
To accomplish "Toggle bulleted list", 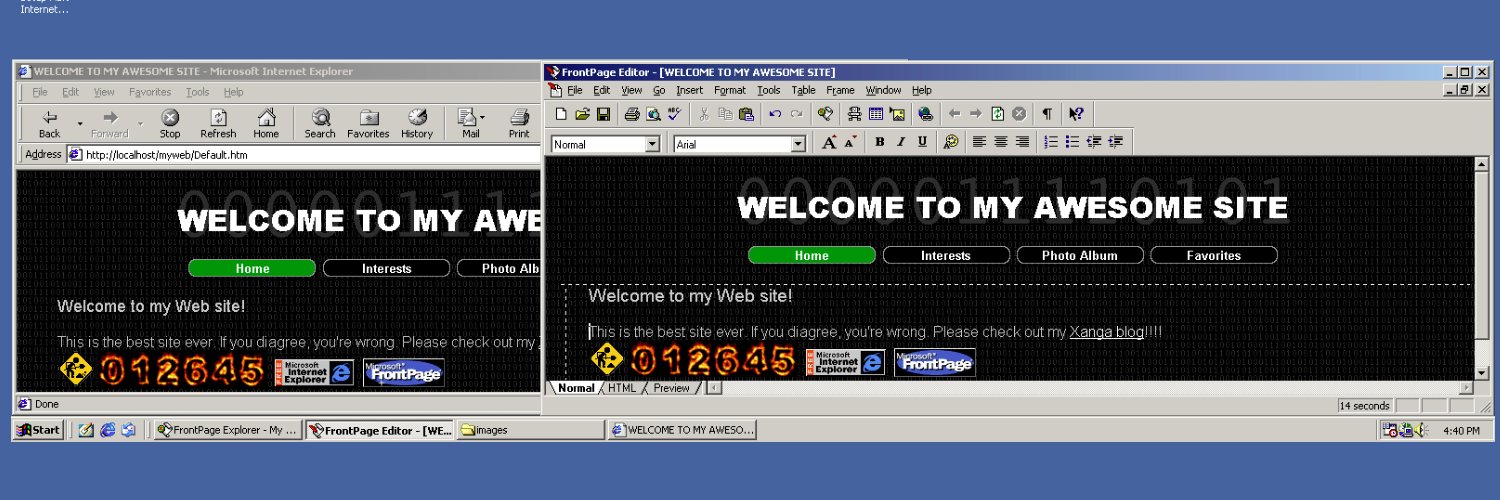I will click(1072, 143).
